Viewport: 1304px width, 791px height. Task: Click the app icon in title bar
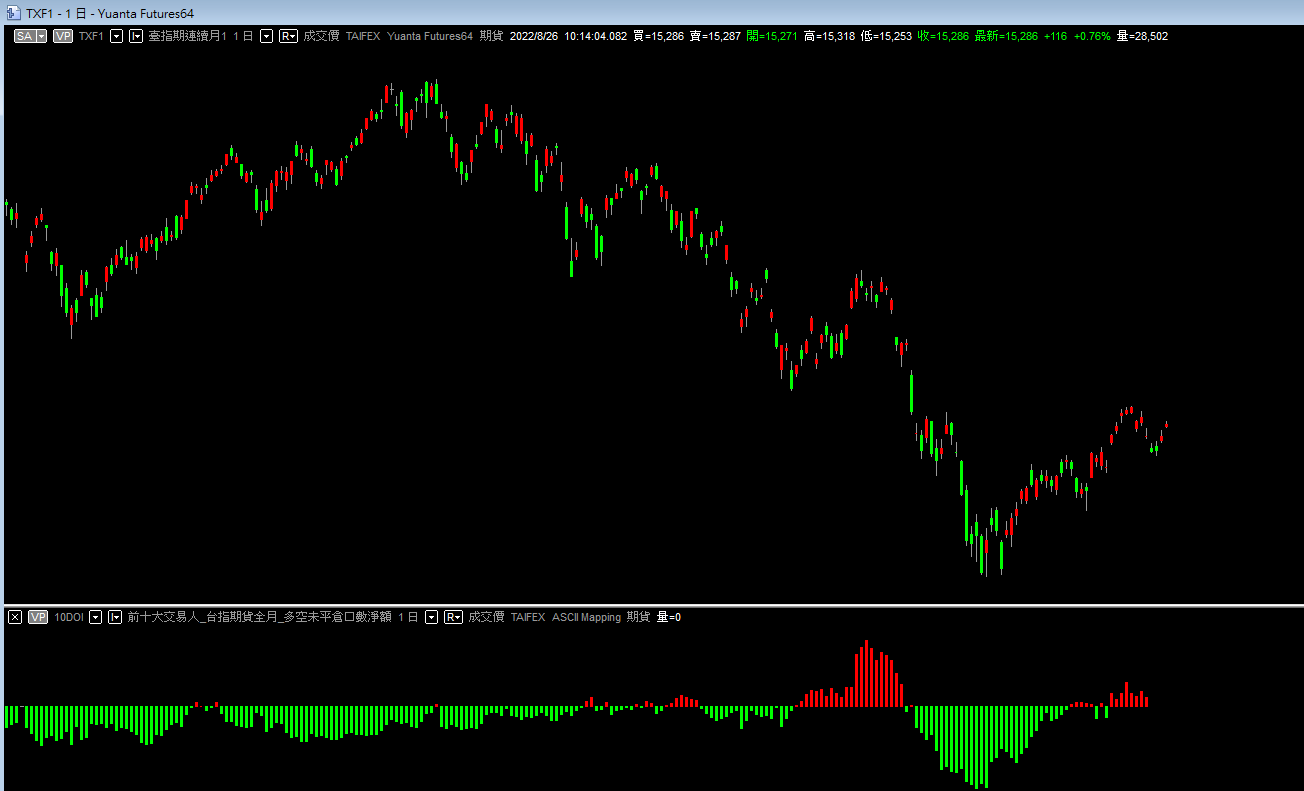pos(13,13)
